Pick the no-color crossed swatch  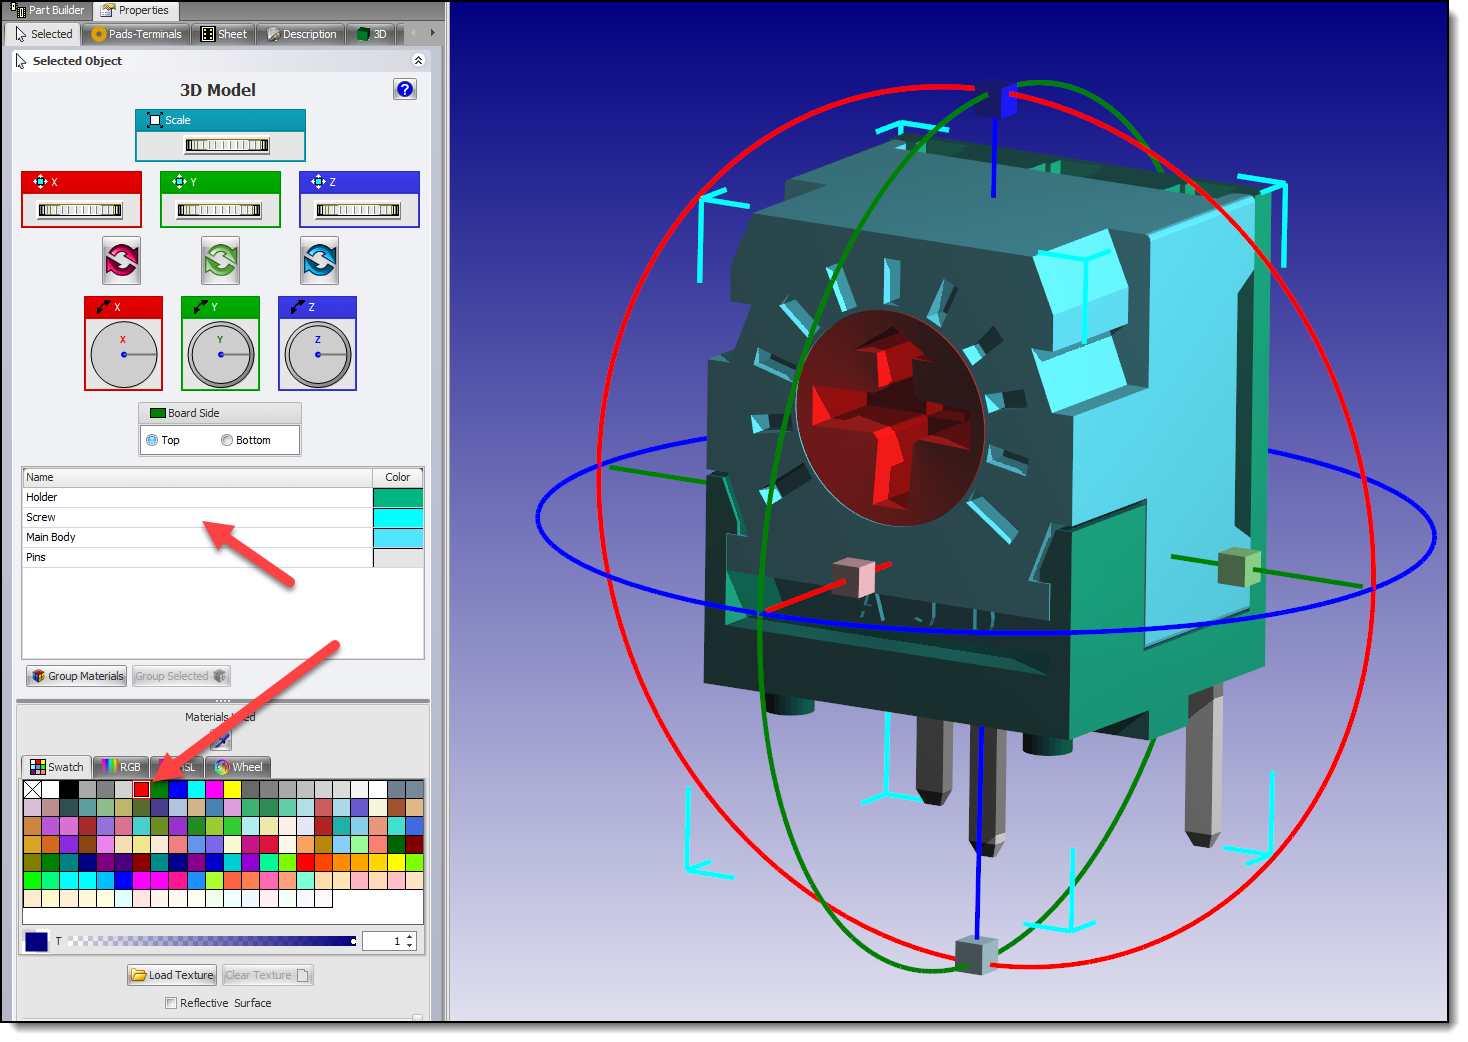coord(32,789)
